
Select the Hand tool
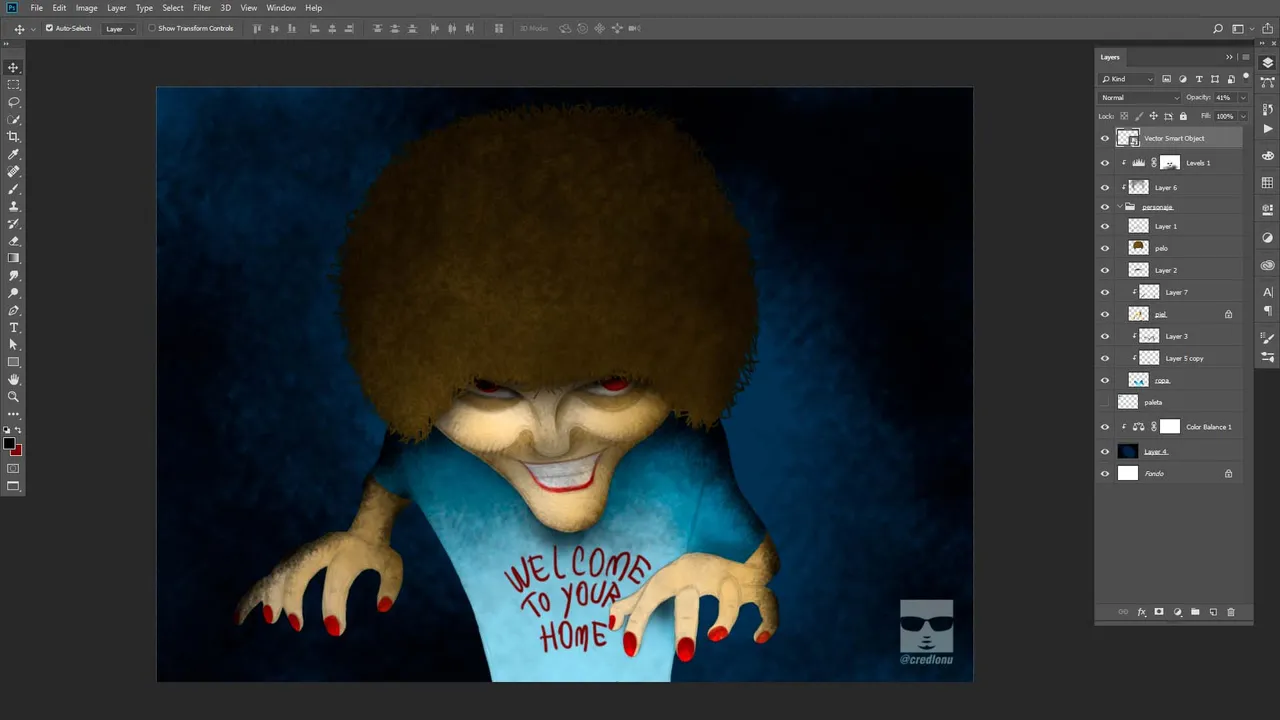click(13, 380)
